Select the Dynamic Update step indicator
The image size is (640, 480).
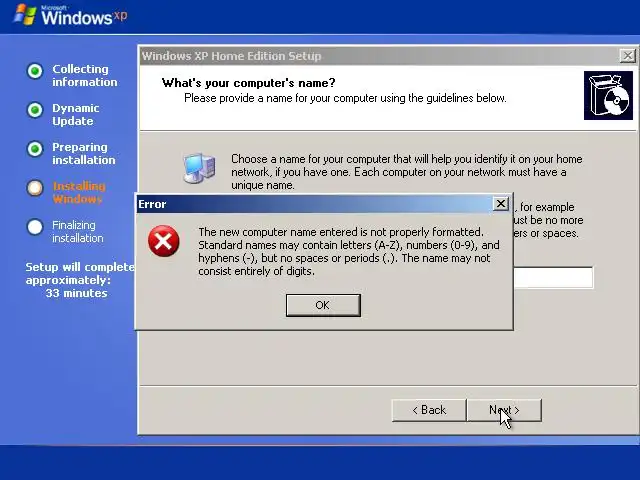click(x=35, y=110)
